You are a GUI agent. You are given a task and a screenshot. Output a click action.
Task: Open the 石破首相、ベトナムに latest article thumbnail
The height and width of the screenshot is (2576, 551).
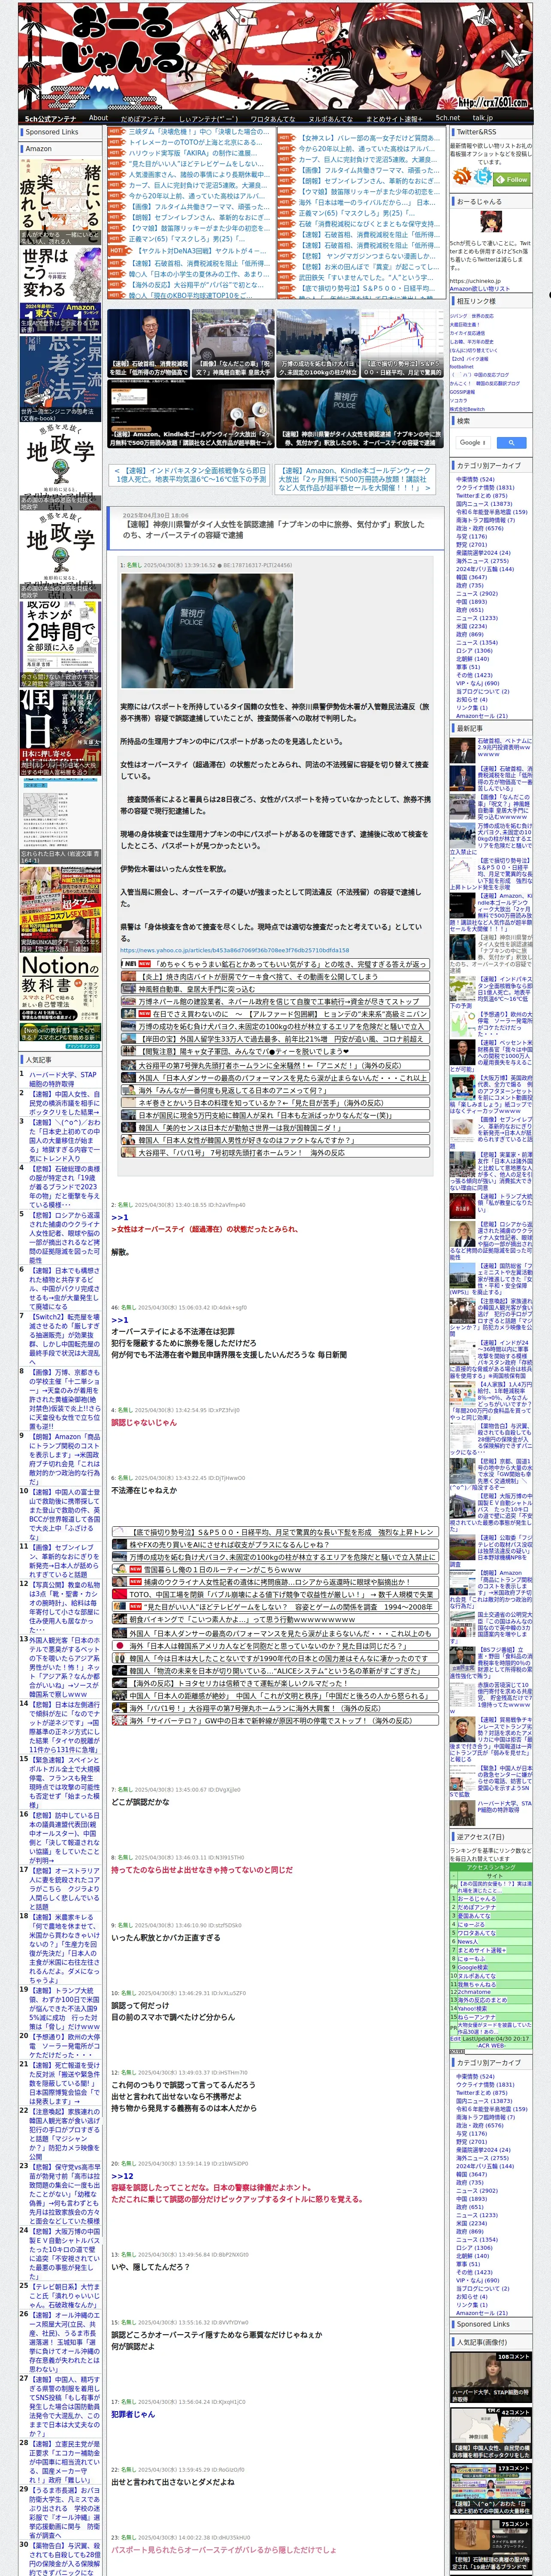pyautogui.click(x=462, y=750)
